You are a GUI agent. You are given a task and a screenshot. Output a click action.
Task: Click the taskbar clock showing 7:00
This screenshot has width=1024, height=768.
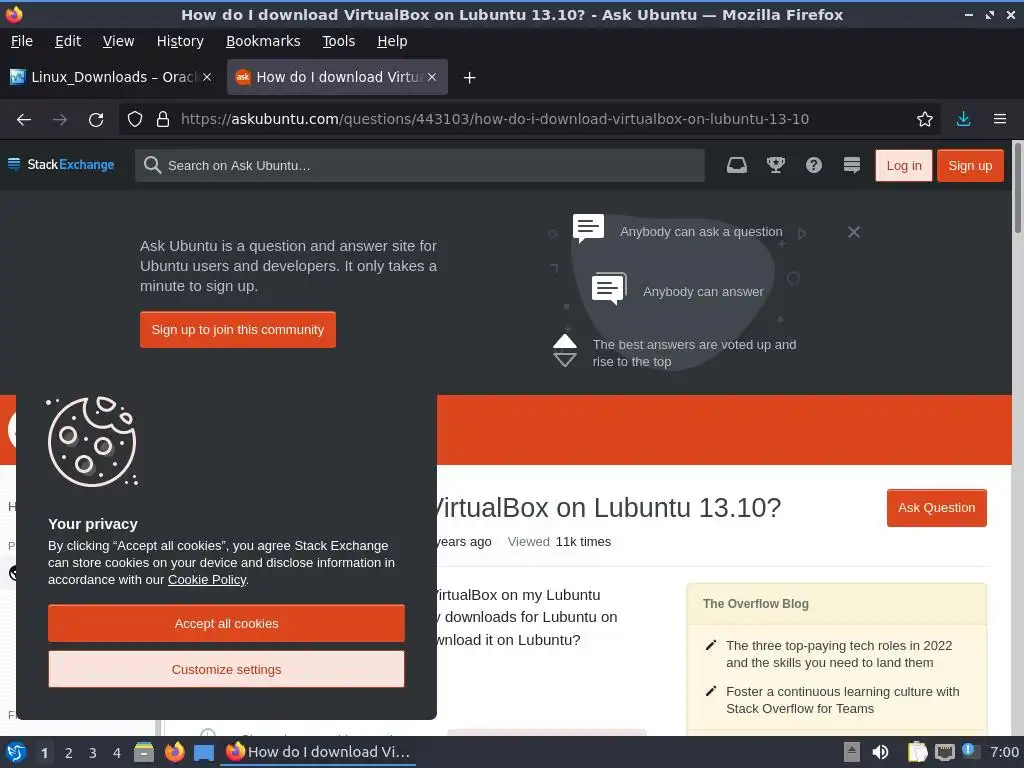point(1004,752)
